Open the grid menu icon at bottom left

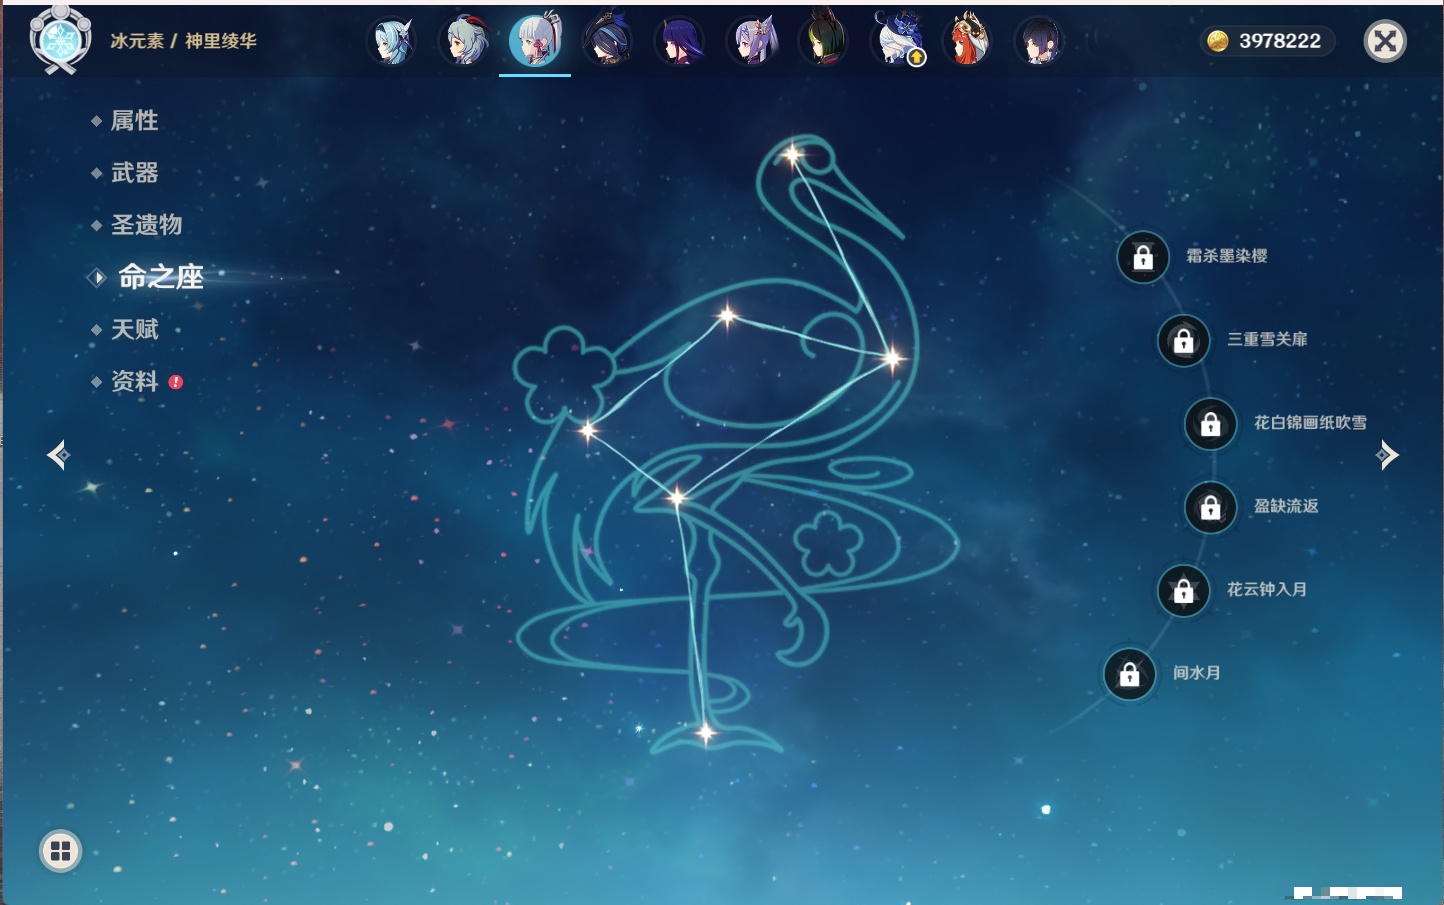coord(60,851)
